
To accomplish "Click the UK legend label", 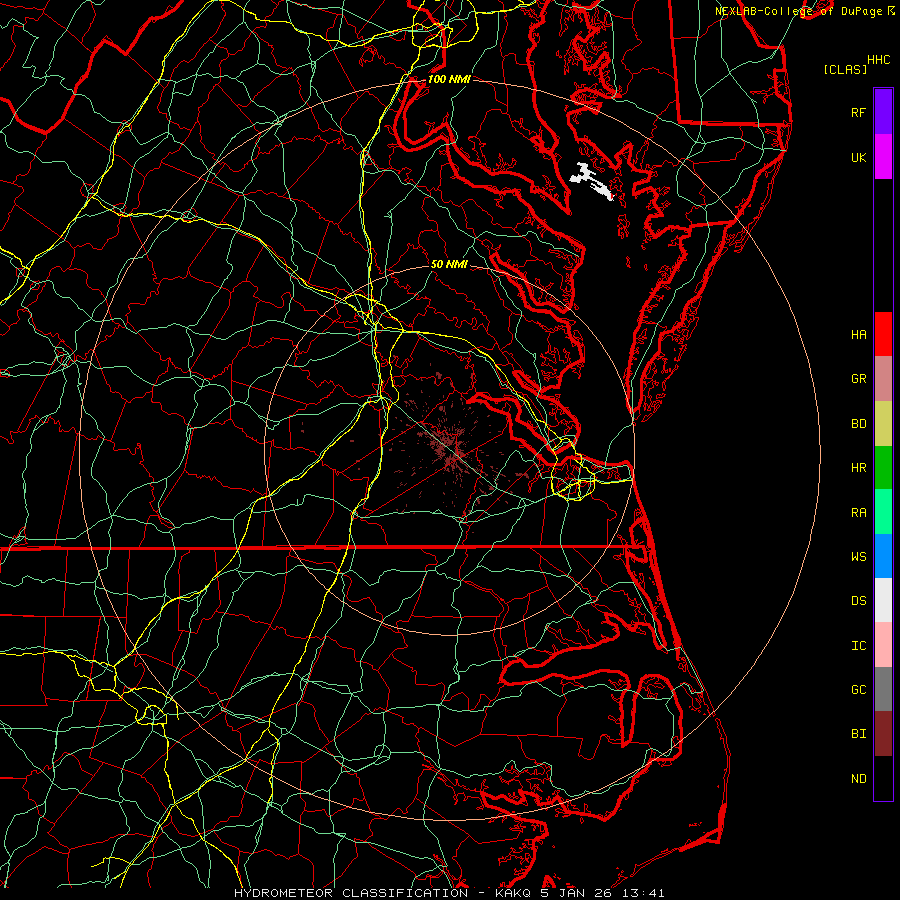I will (858, 157).
